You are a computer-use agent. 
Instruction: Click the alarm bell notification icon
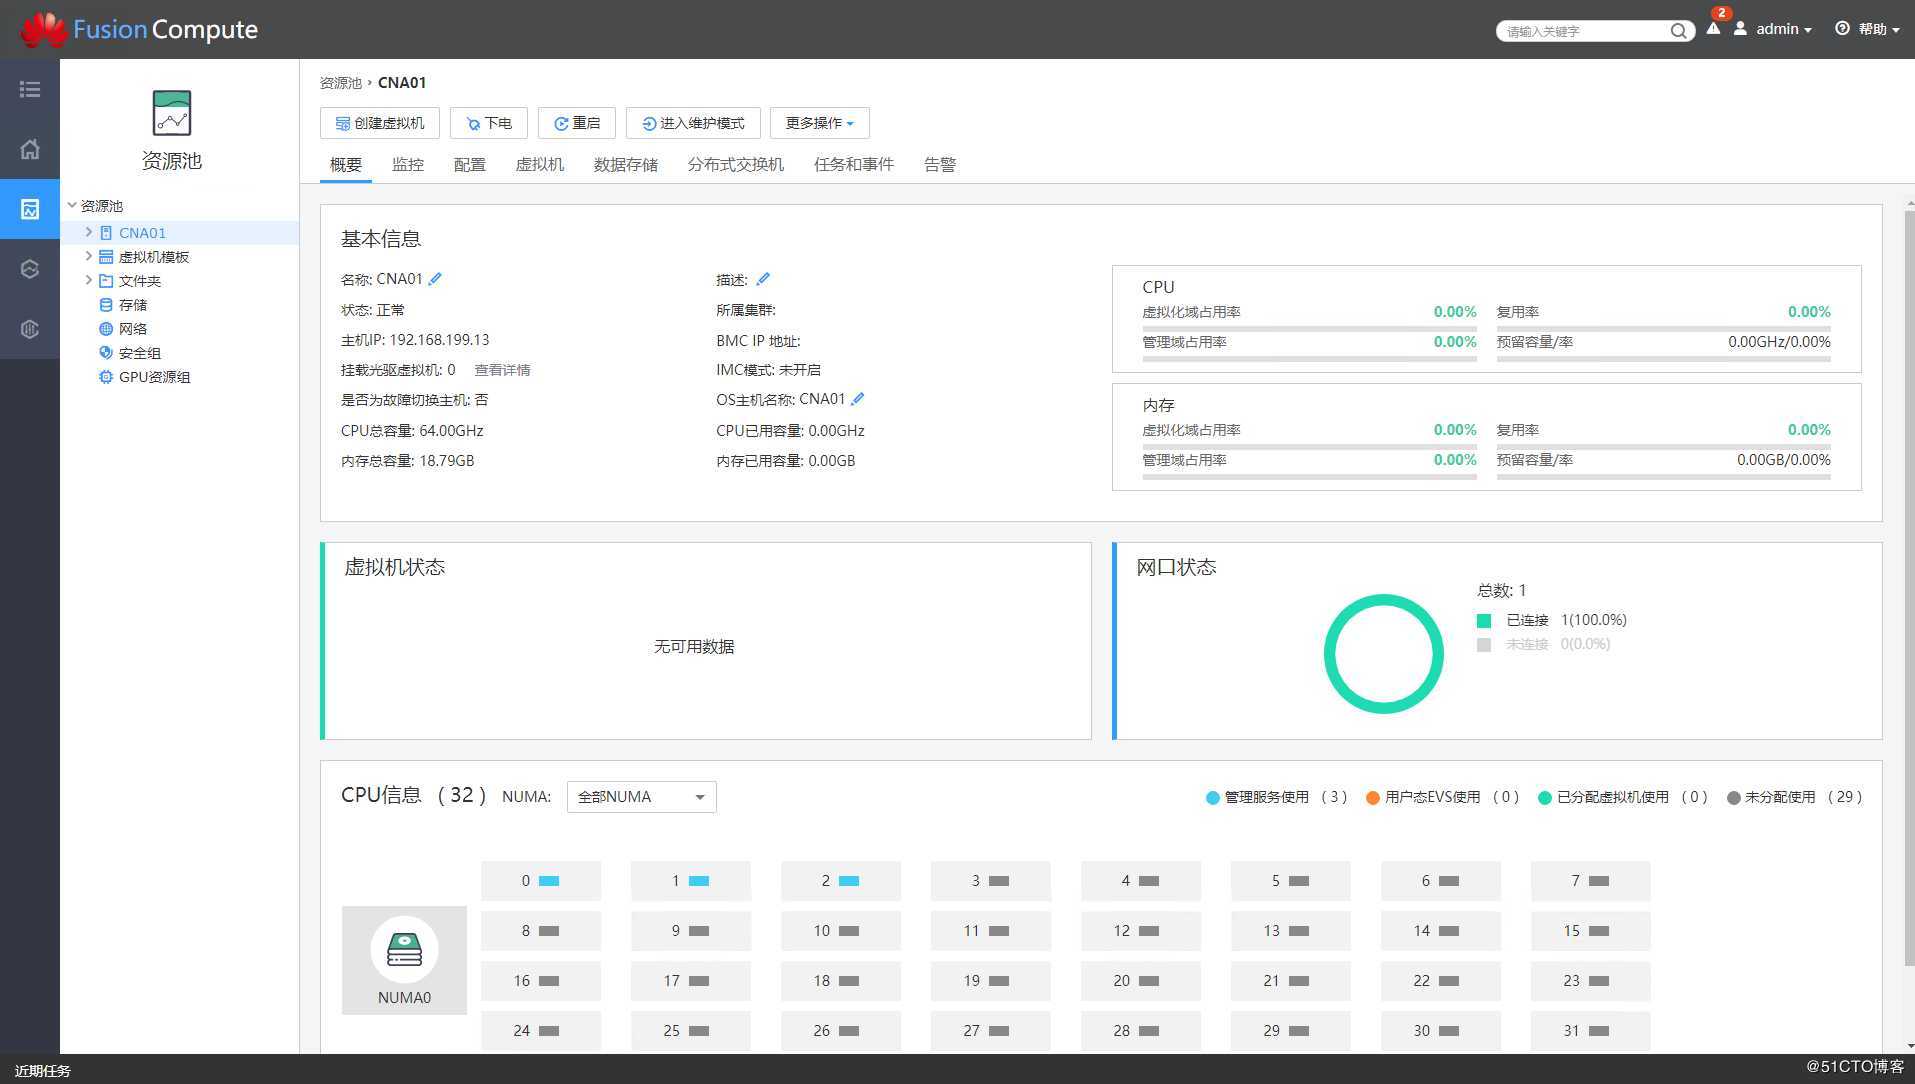point(1713,29)
